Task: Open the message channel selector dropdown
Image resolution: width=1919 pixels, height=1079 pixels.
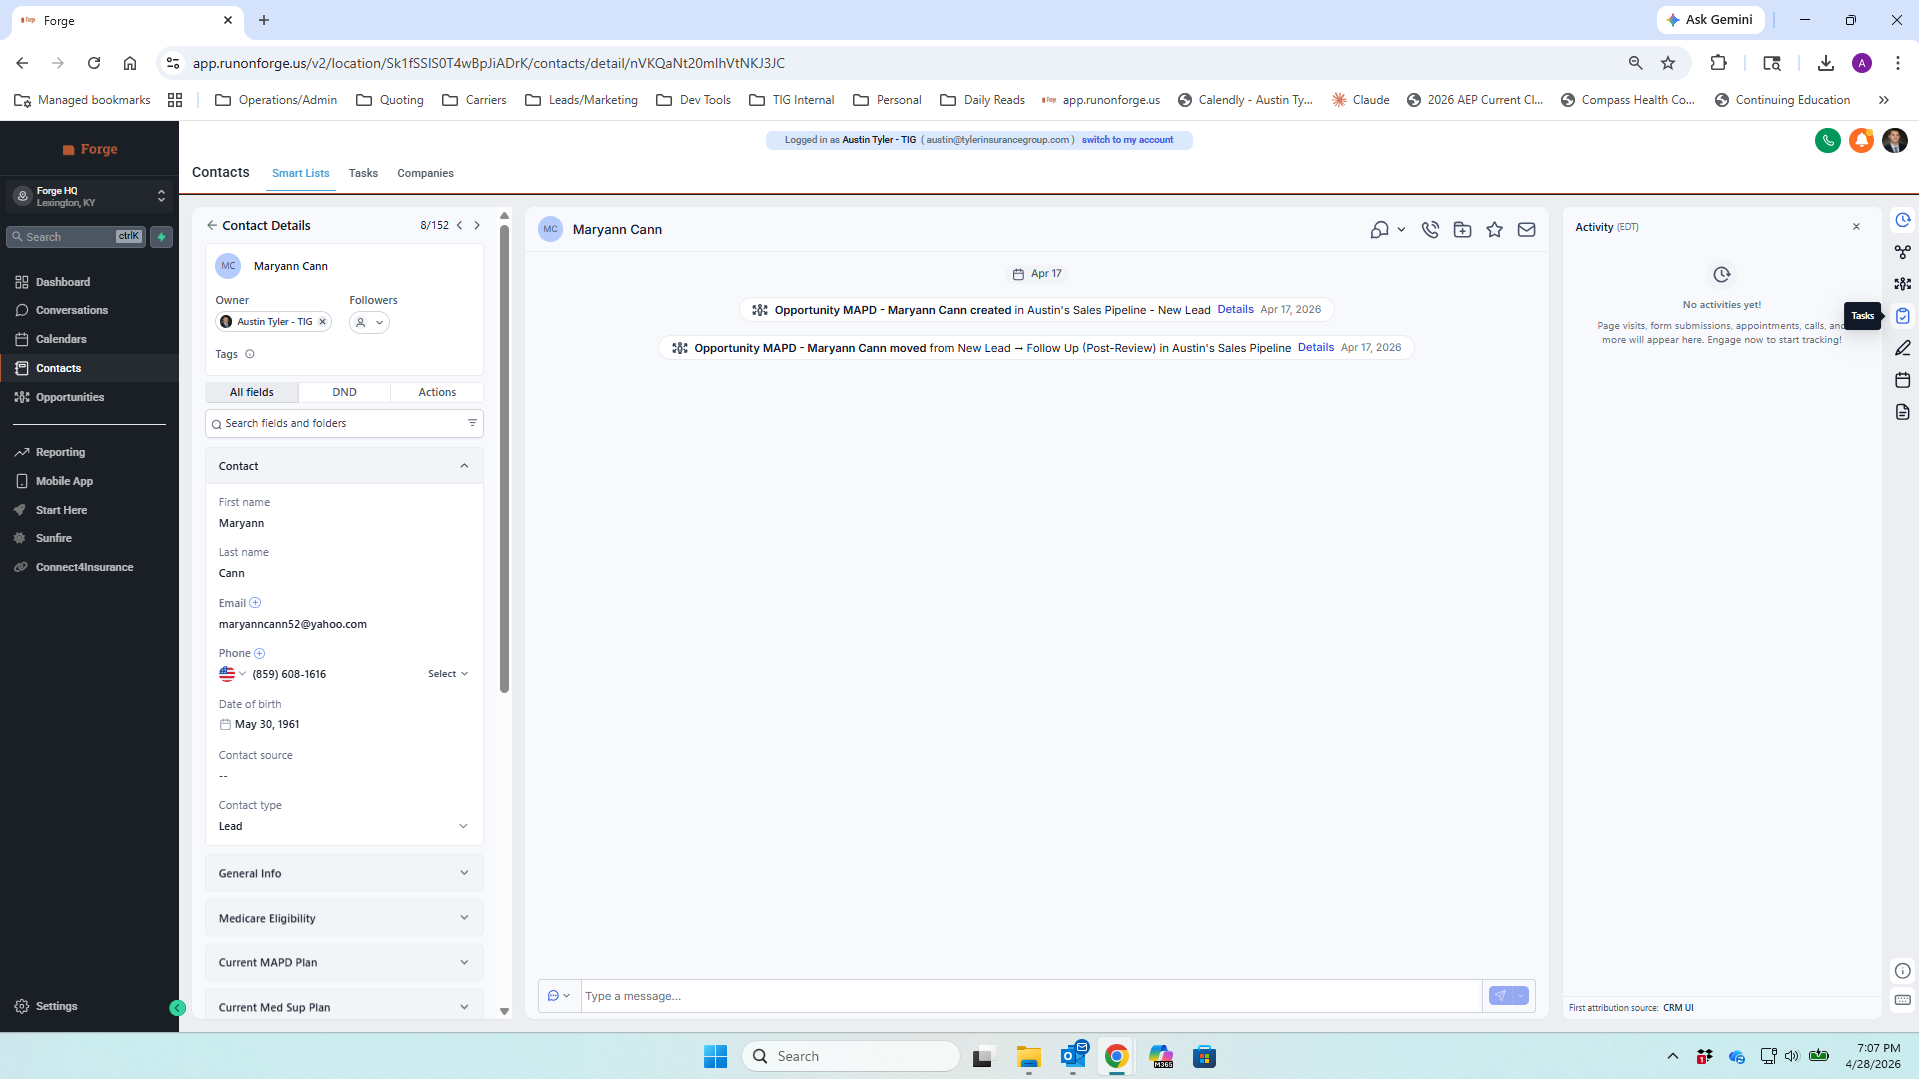Action: [559, 996]
